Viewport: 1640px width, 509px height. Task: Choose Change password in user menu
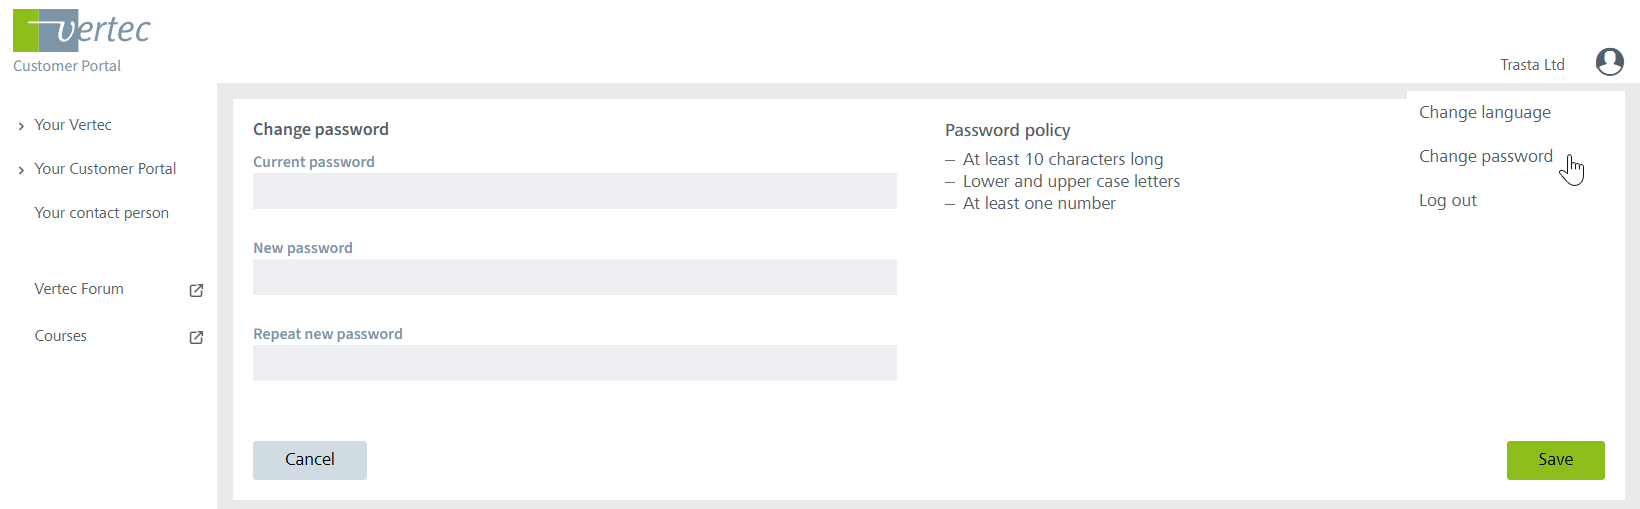coord(1485,156)
